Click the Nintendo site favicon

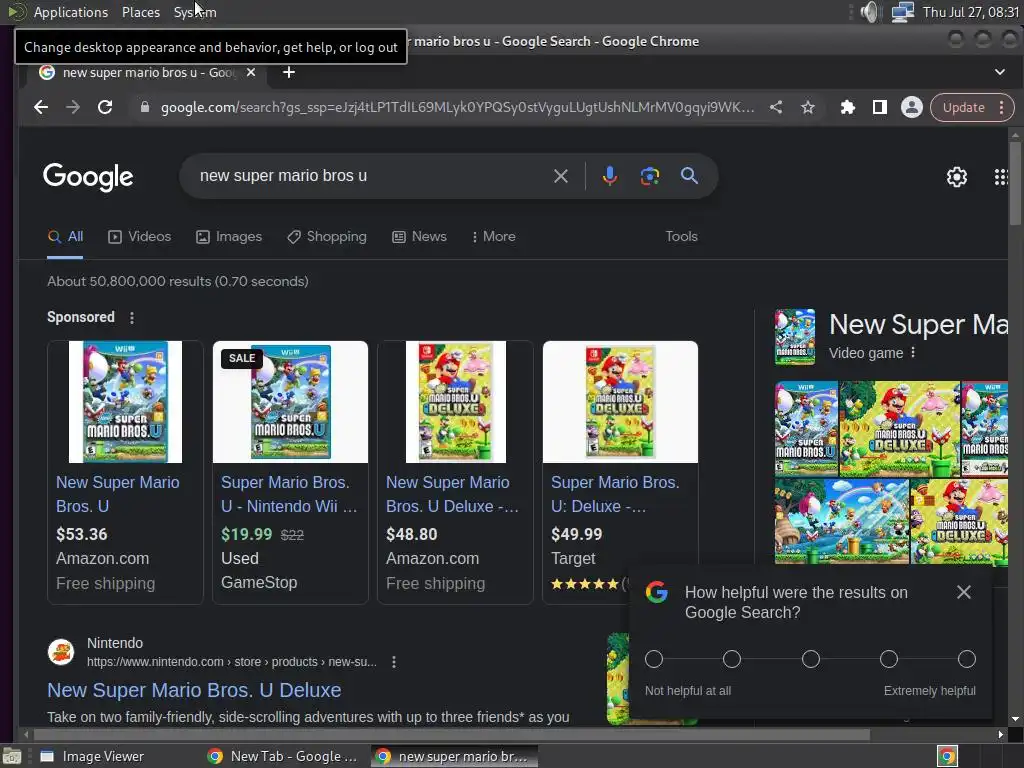point(61,652)
